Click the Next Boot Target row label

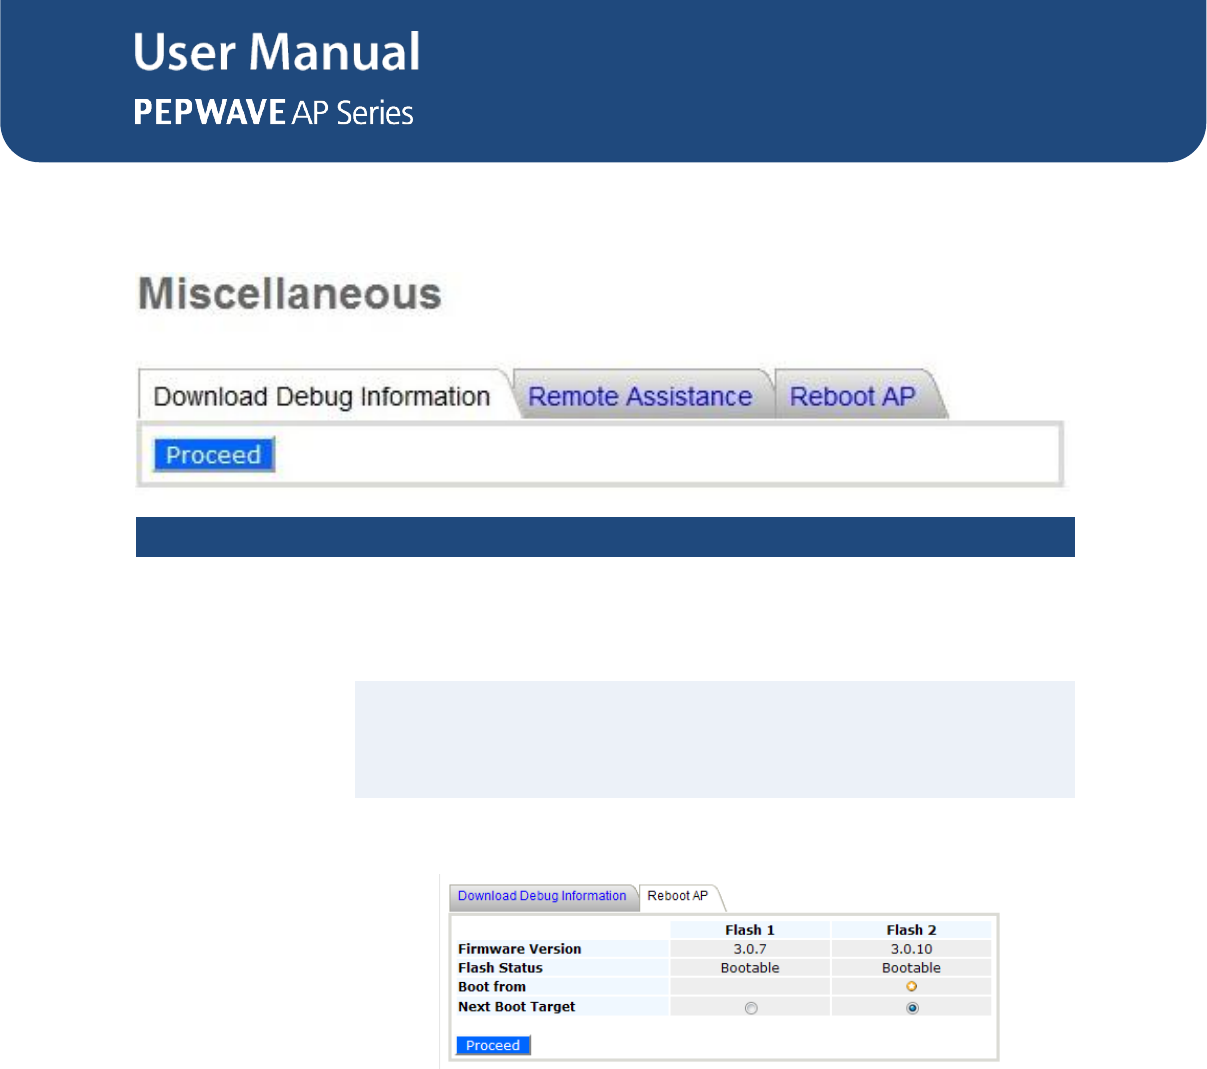(x=517, y=1007)
